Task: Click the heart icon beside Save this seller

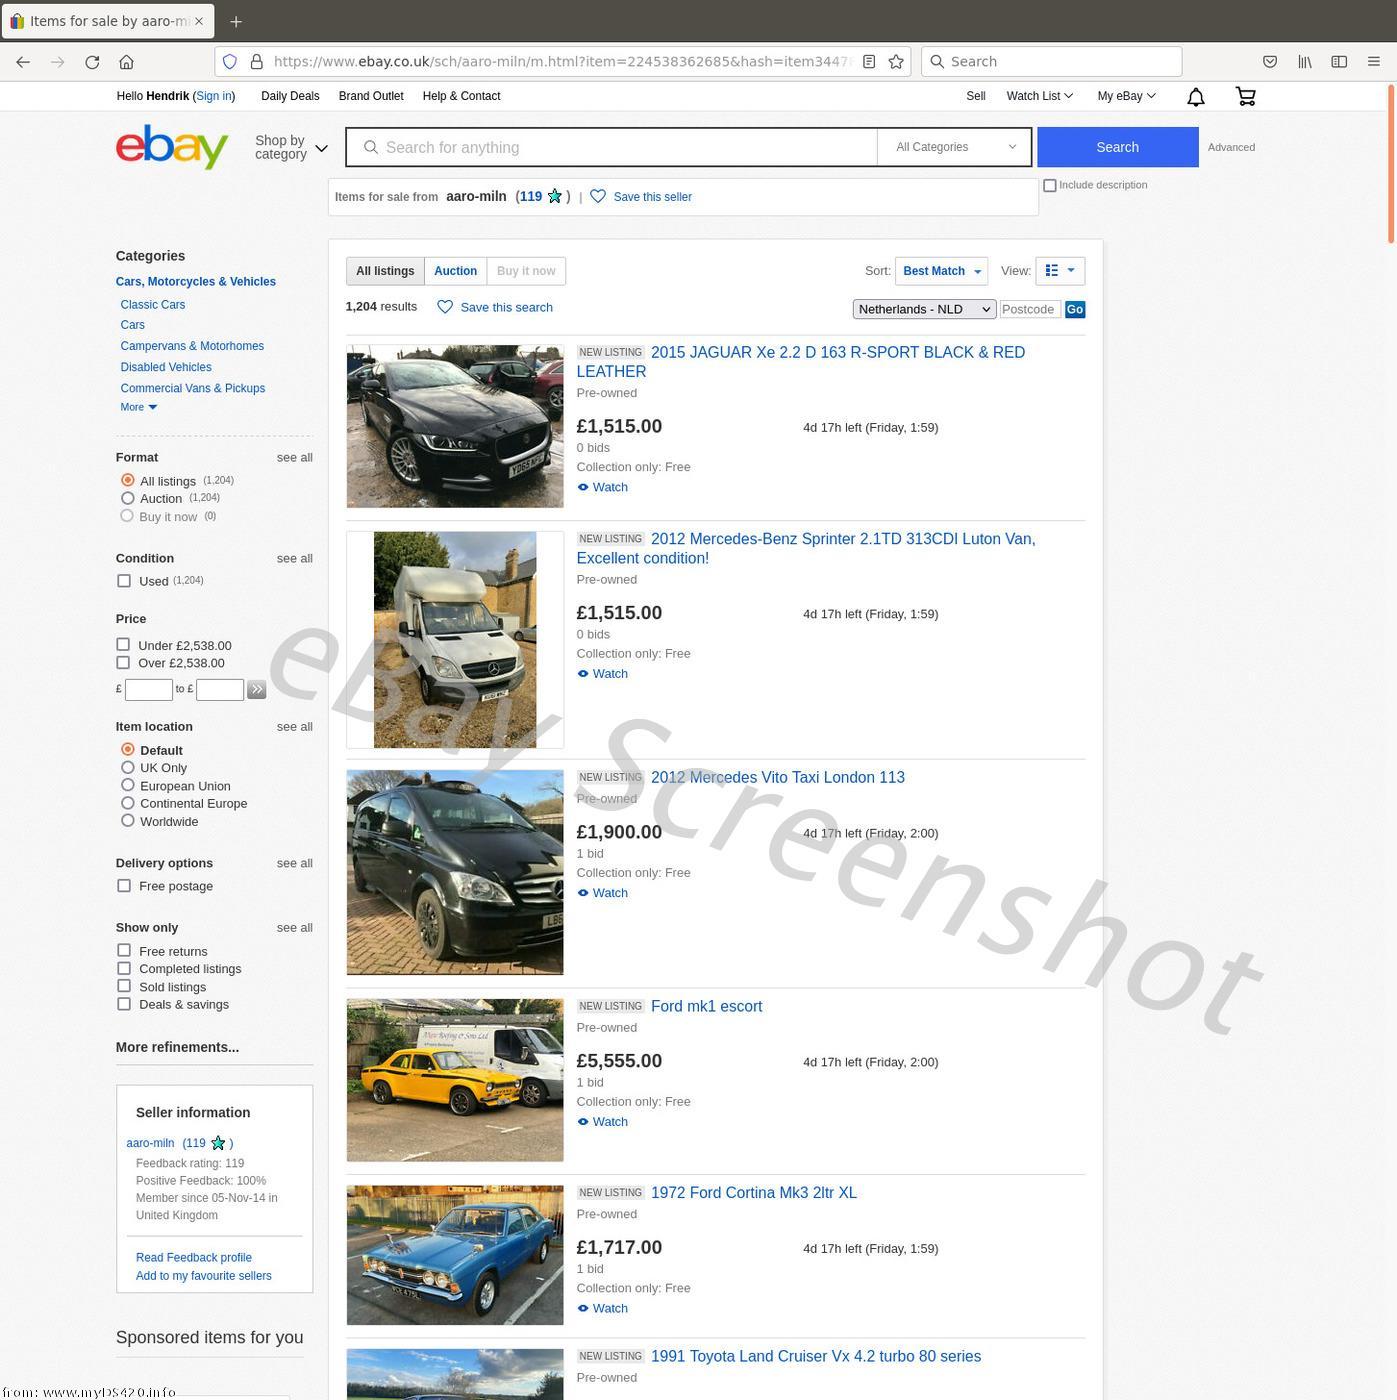Action: (x=598, y=197)
